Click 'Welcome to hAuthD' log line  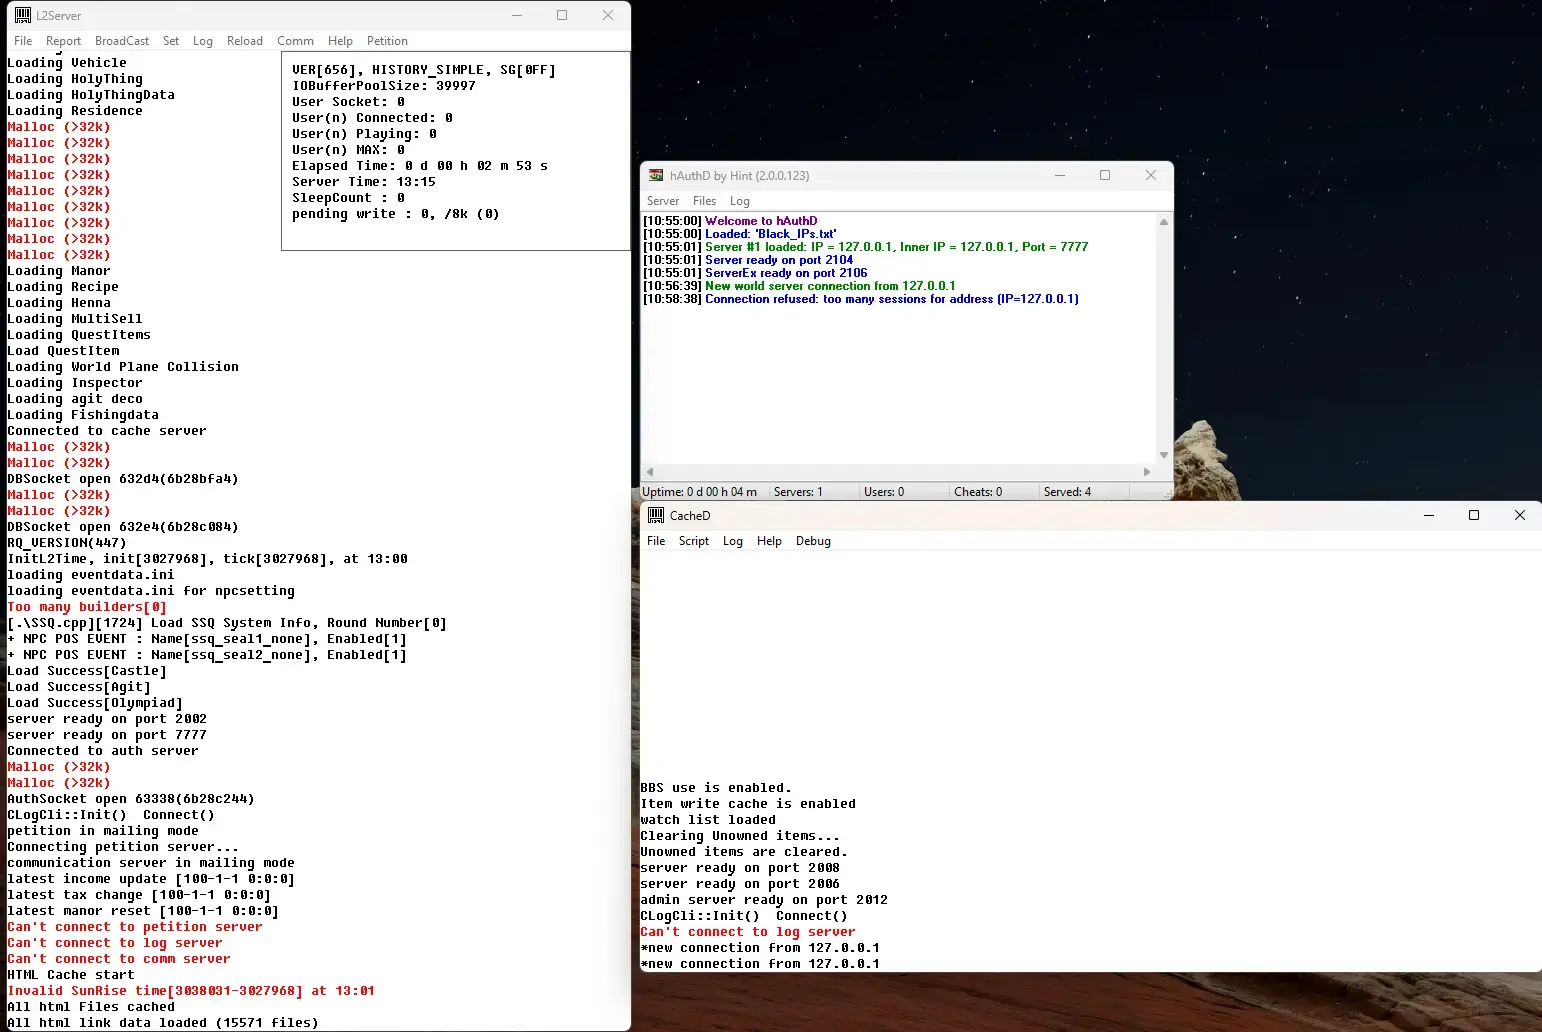click(730, 221)
